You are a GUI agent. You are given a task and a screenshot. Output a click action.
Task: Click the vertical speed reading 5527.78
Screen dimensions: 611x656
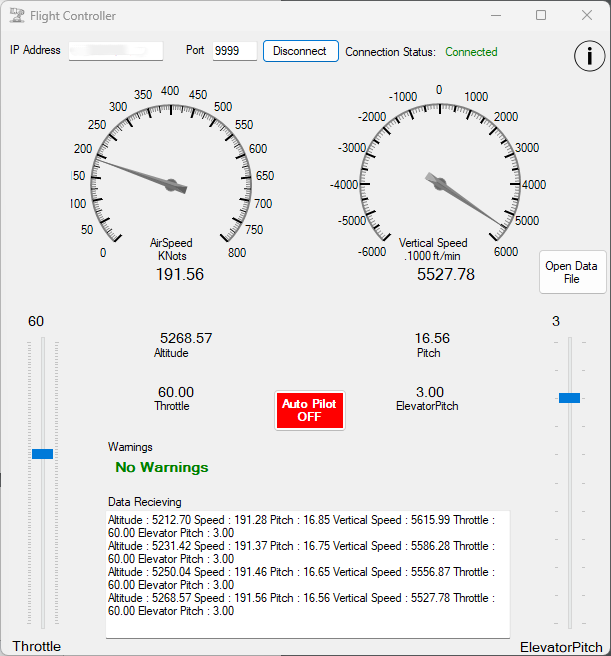[x=446, y=274]
